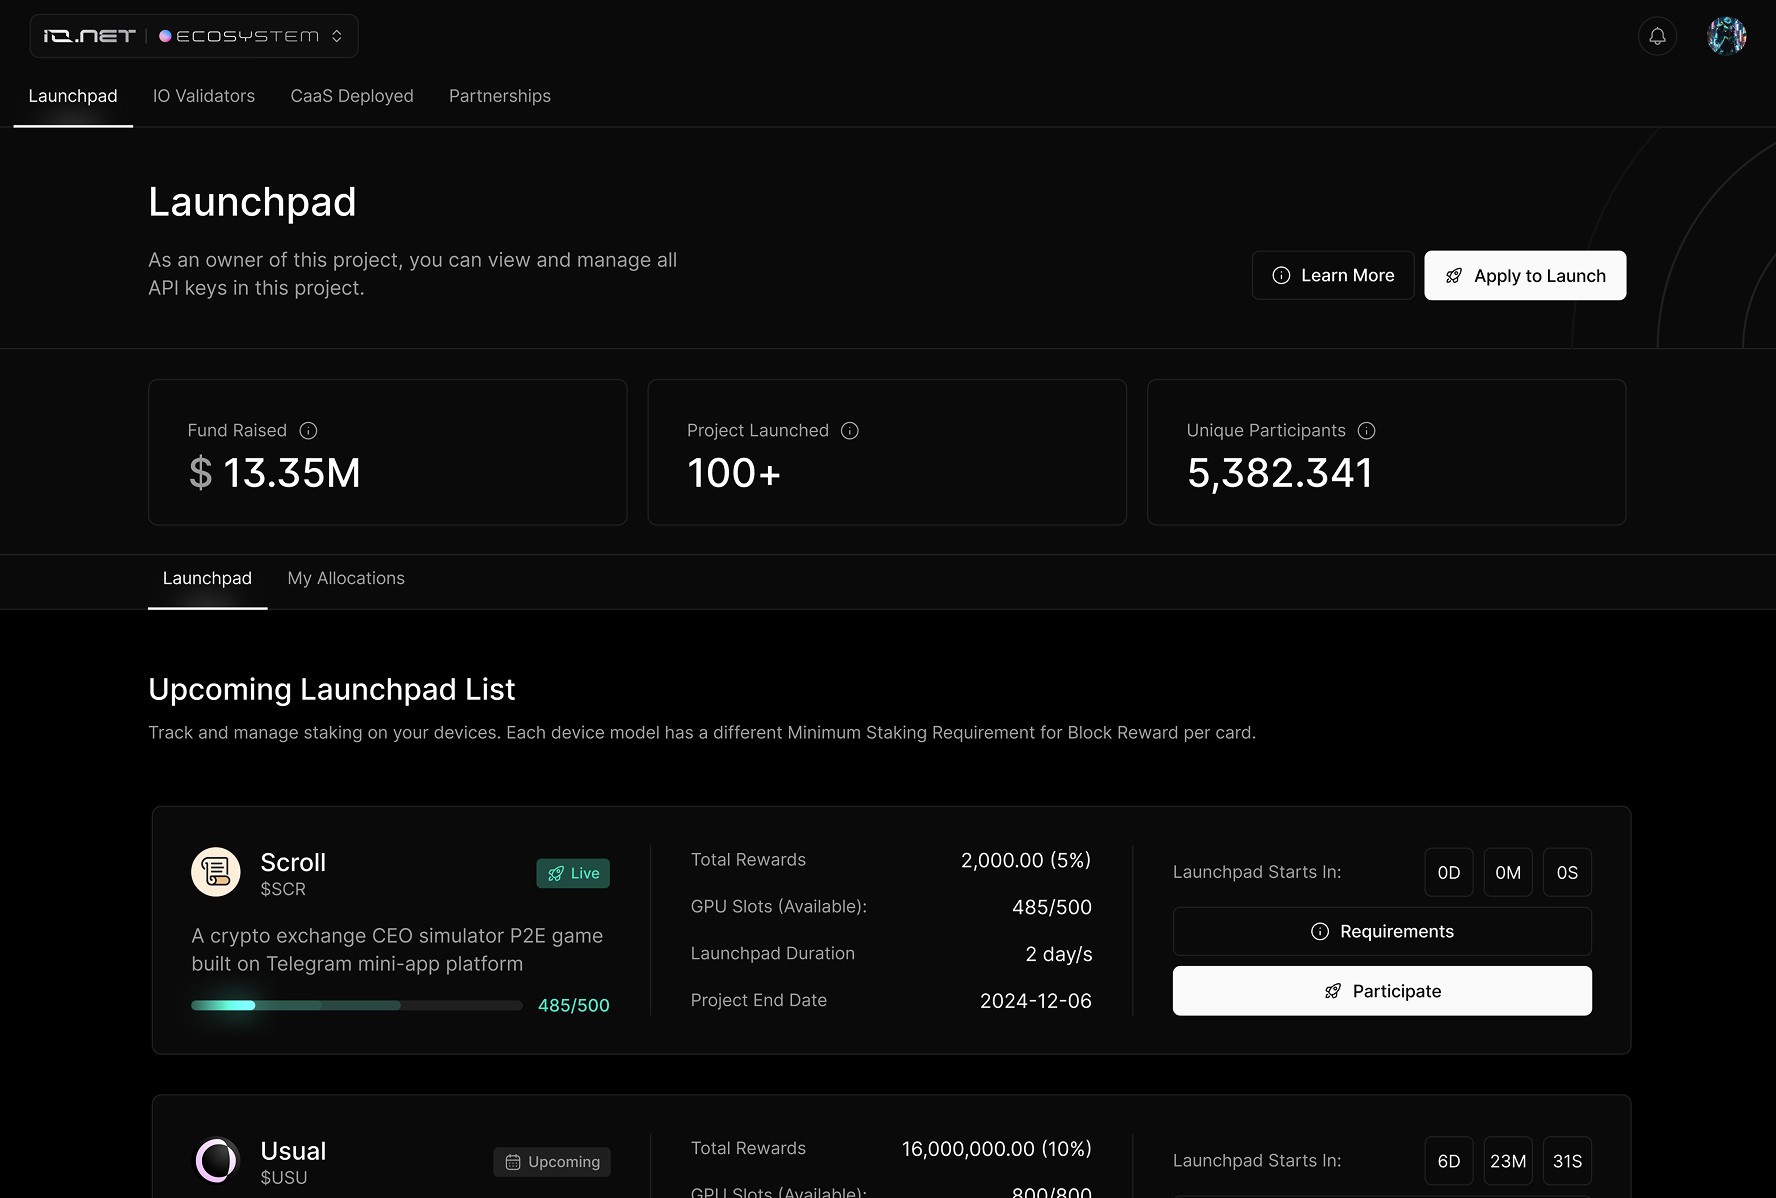Go to the Partnerships tab
Image resolution: width=1776 pixels, height=1198 pixels.
pos(500,96)
